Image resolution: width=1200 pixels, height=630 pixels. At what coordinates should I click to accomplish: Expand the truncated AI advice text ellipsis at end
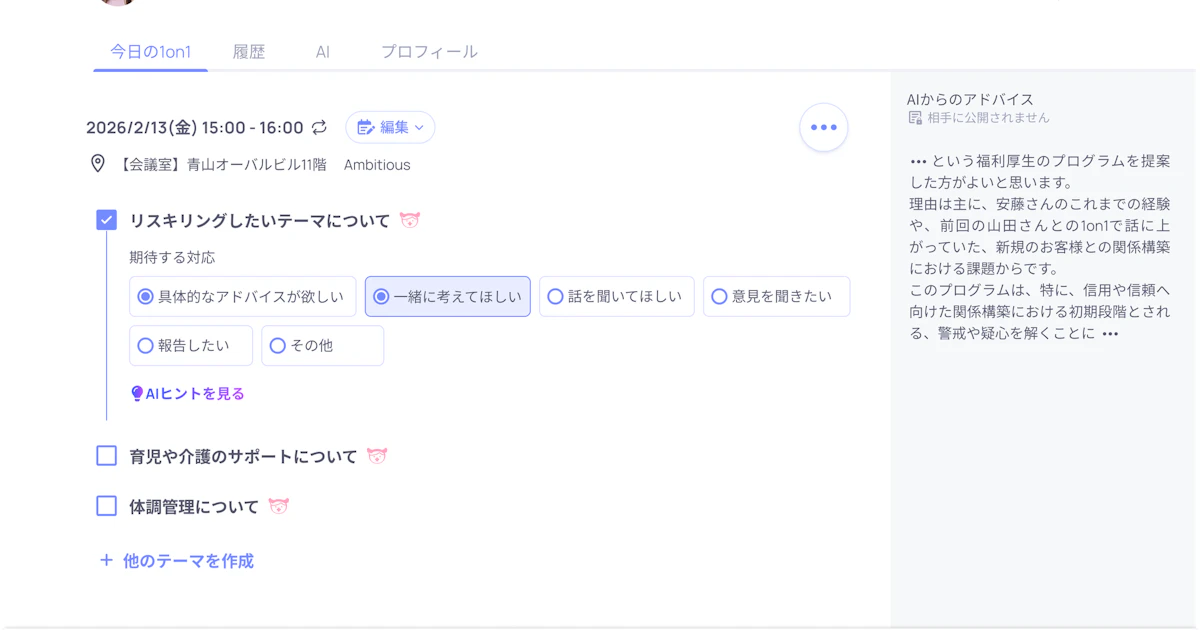point(1110,334)
